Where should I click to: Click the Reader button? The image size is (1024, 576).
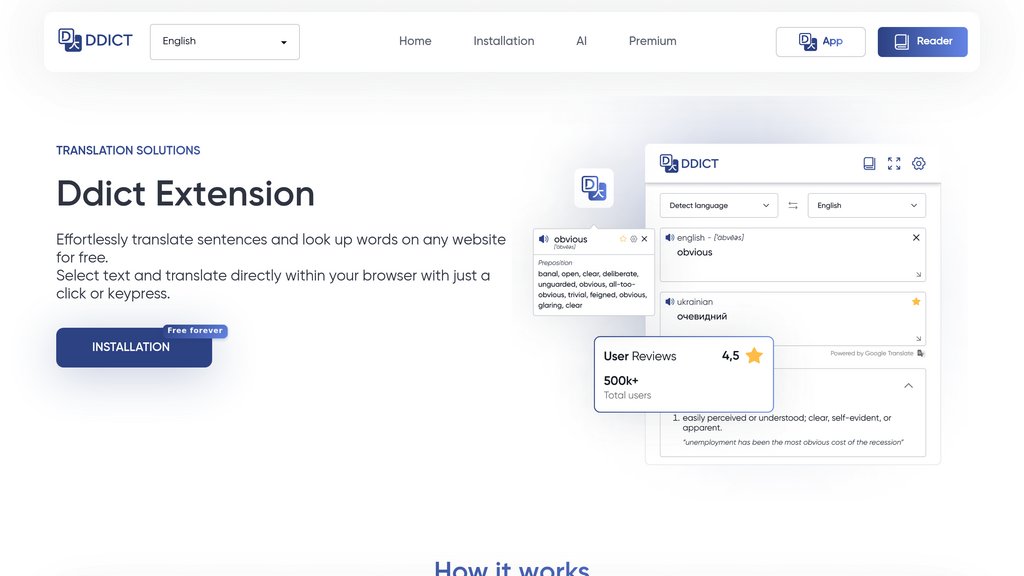pyautogui.click(x=922, y=42)
